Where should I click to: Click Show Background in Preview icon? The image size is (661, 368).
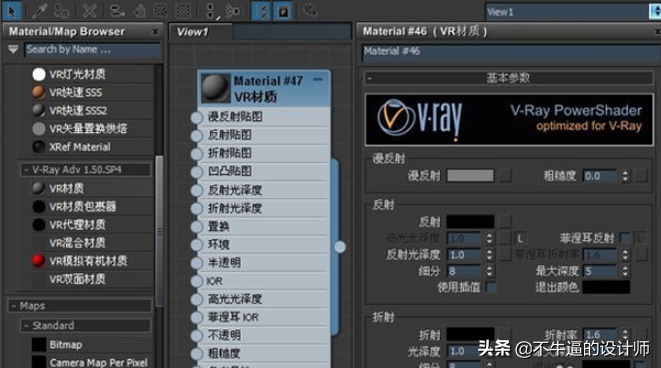183,11
